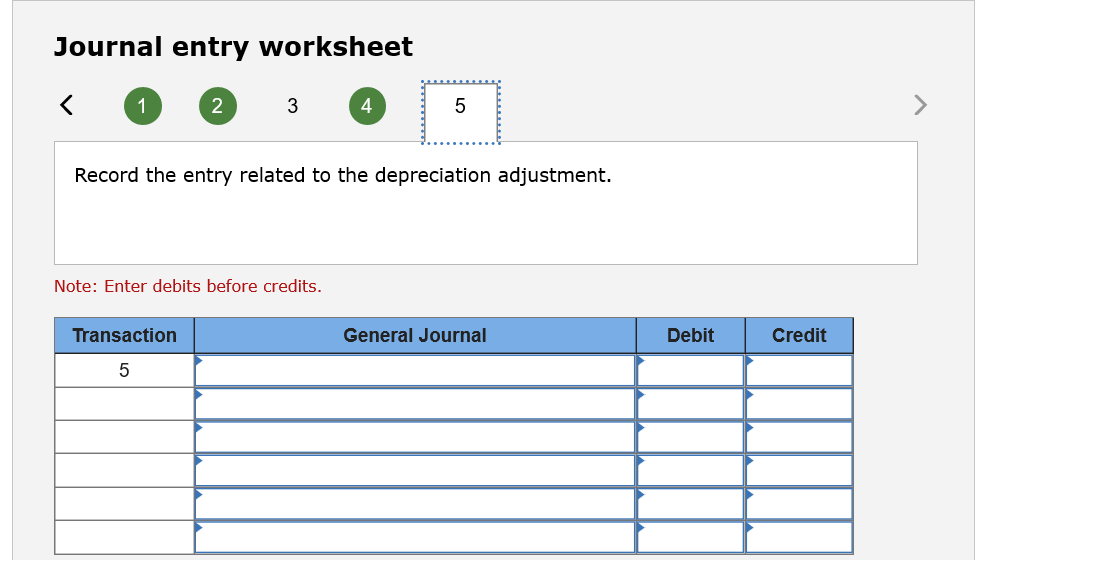Screen dimensions: 1117x564
Task: Click transaction number 5 cell
Action: pyautogui.click(x=125, y=370)
